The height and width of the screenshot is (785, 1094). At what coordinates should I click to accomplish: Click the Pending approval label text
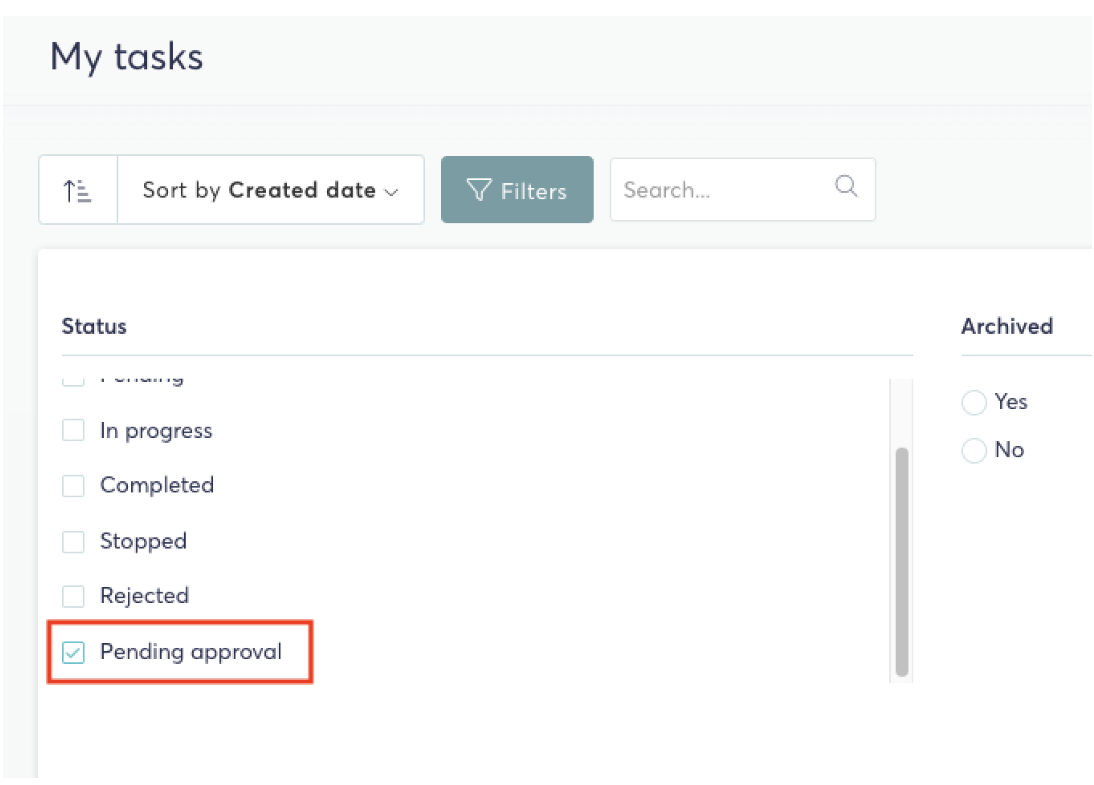(191, 652)
